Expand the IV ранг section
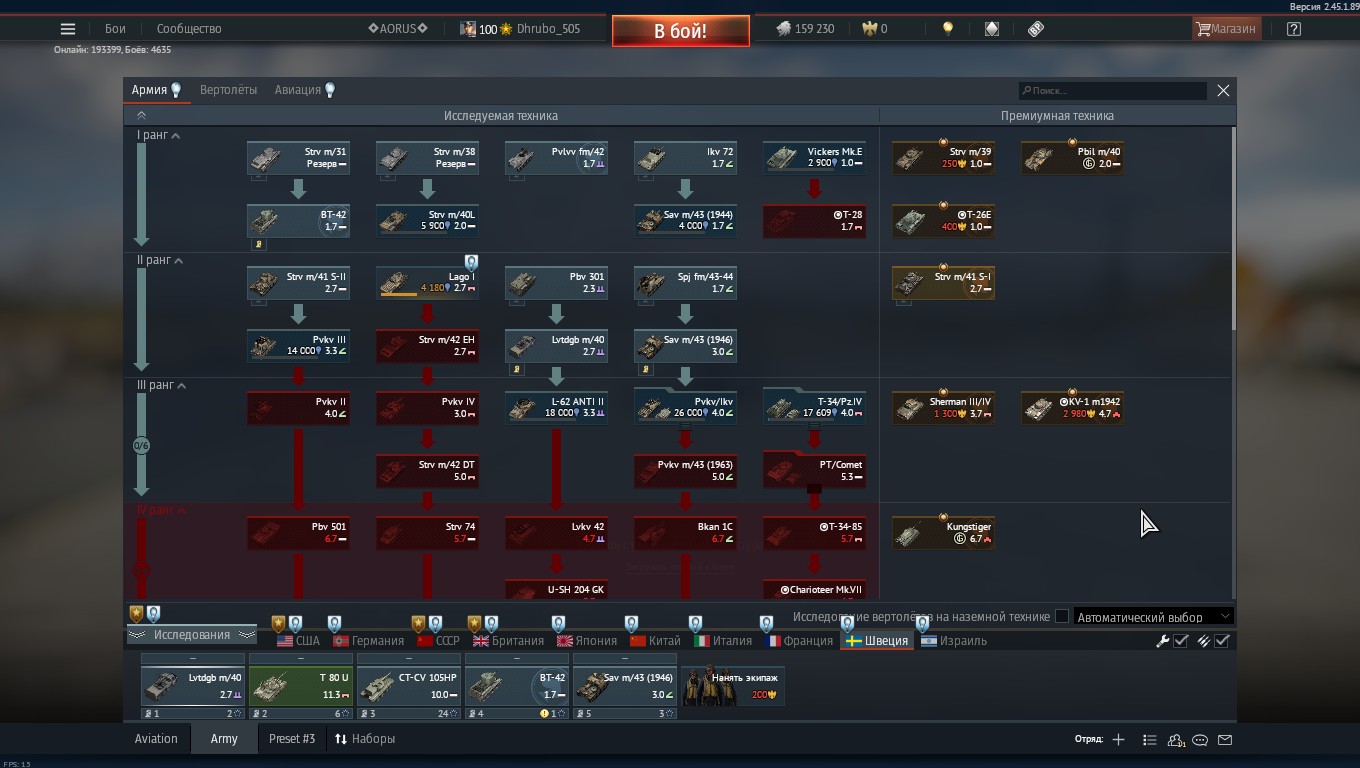 point(161,510)
